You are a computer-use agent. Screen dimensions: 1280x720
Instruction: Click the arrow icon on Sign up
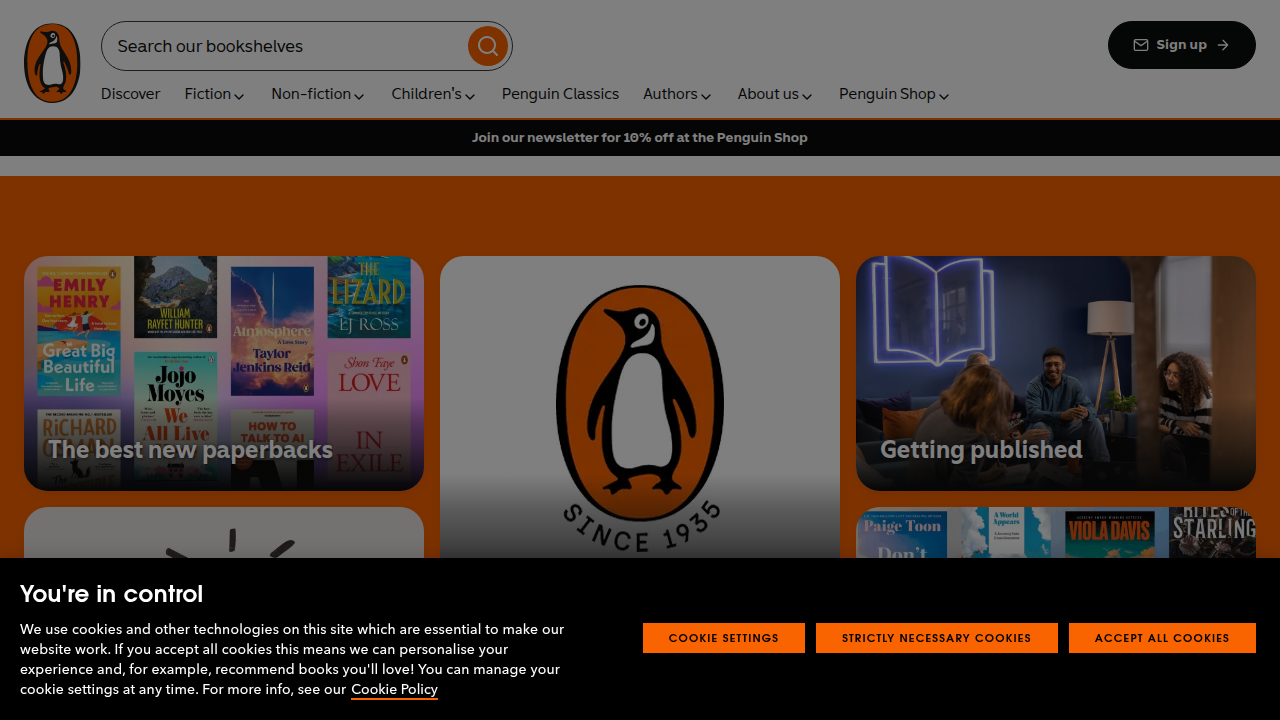[x=1223, y=45]
